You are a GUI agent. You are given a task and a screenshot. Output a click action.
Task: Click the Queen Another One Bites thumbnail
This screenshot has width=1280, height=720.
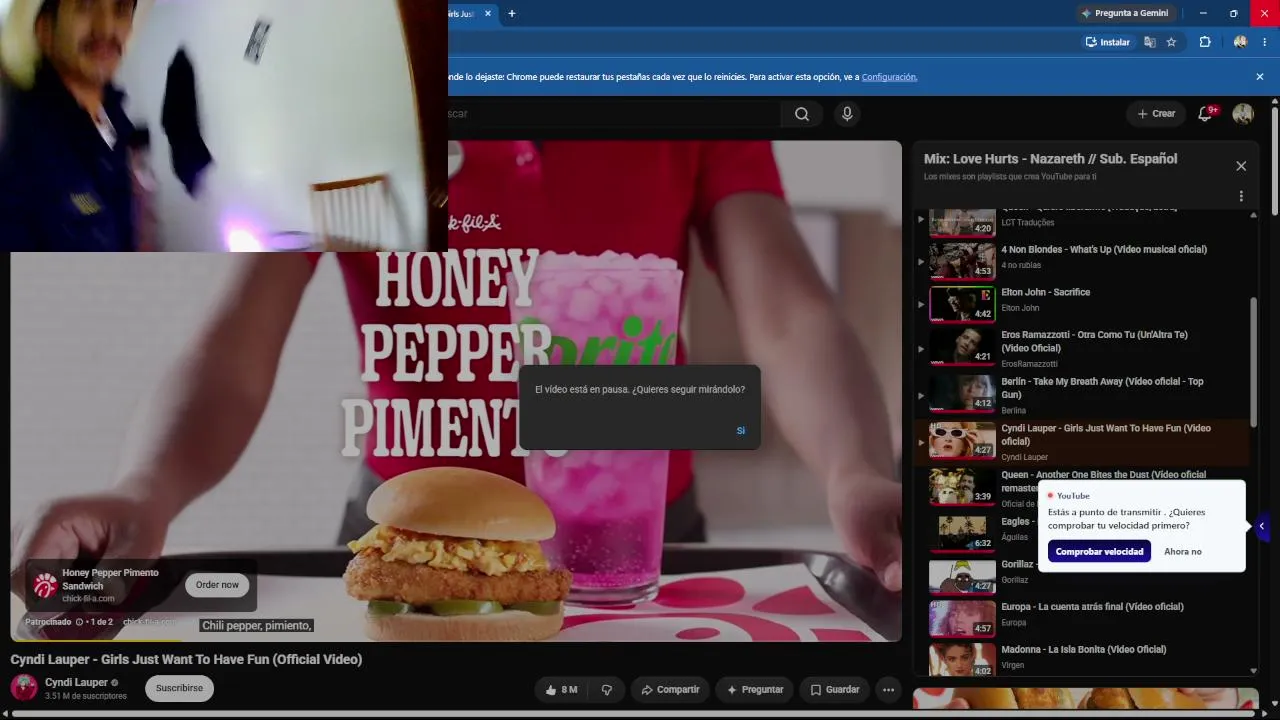click(962, 486)
